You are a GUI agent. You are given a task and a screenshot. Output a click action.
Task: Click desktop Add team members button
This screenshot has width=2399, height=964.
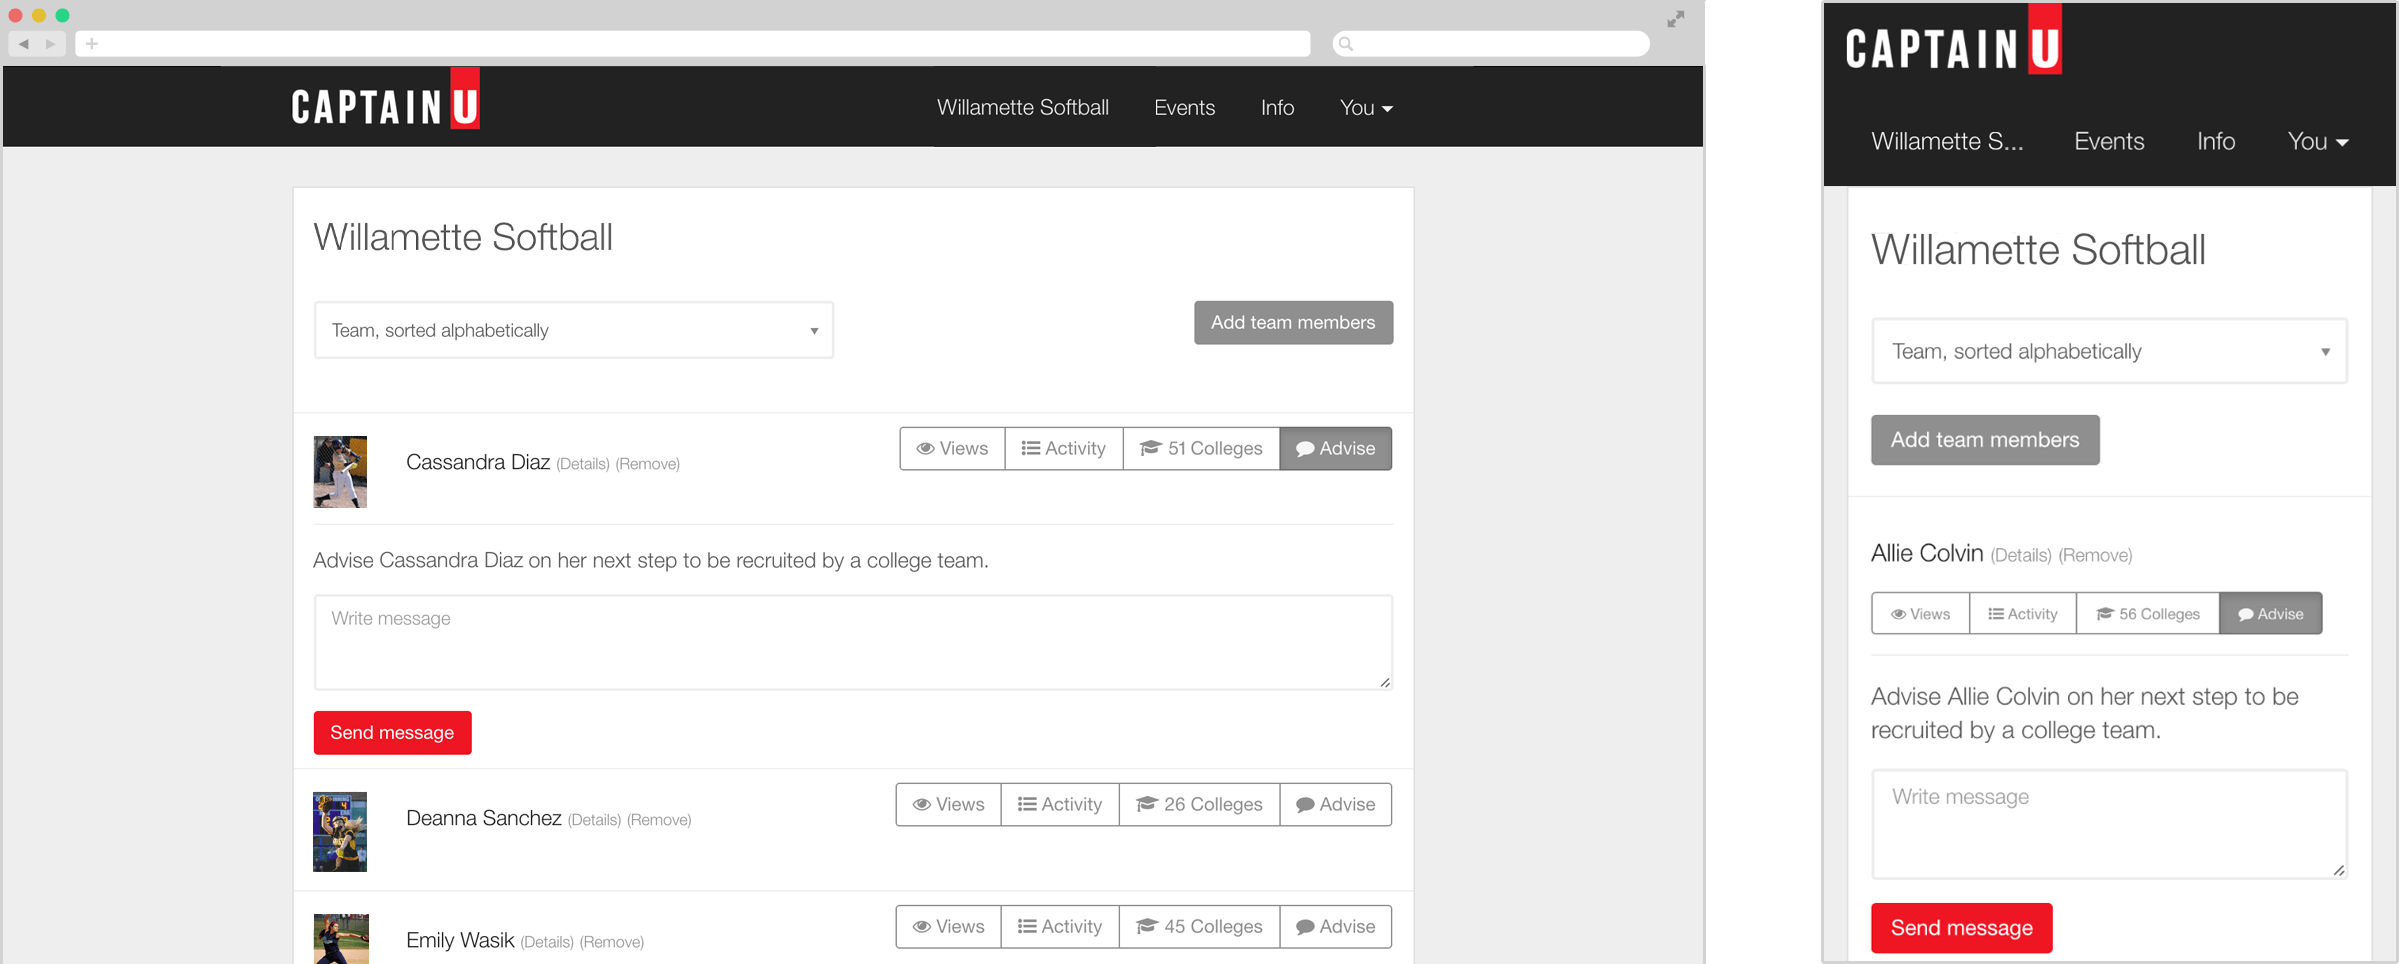[x=1293, y=322]
